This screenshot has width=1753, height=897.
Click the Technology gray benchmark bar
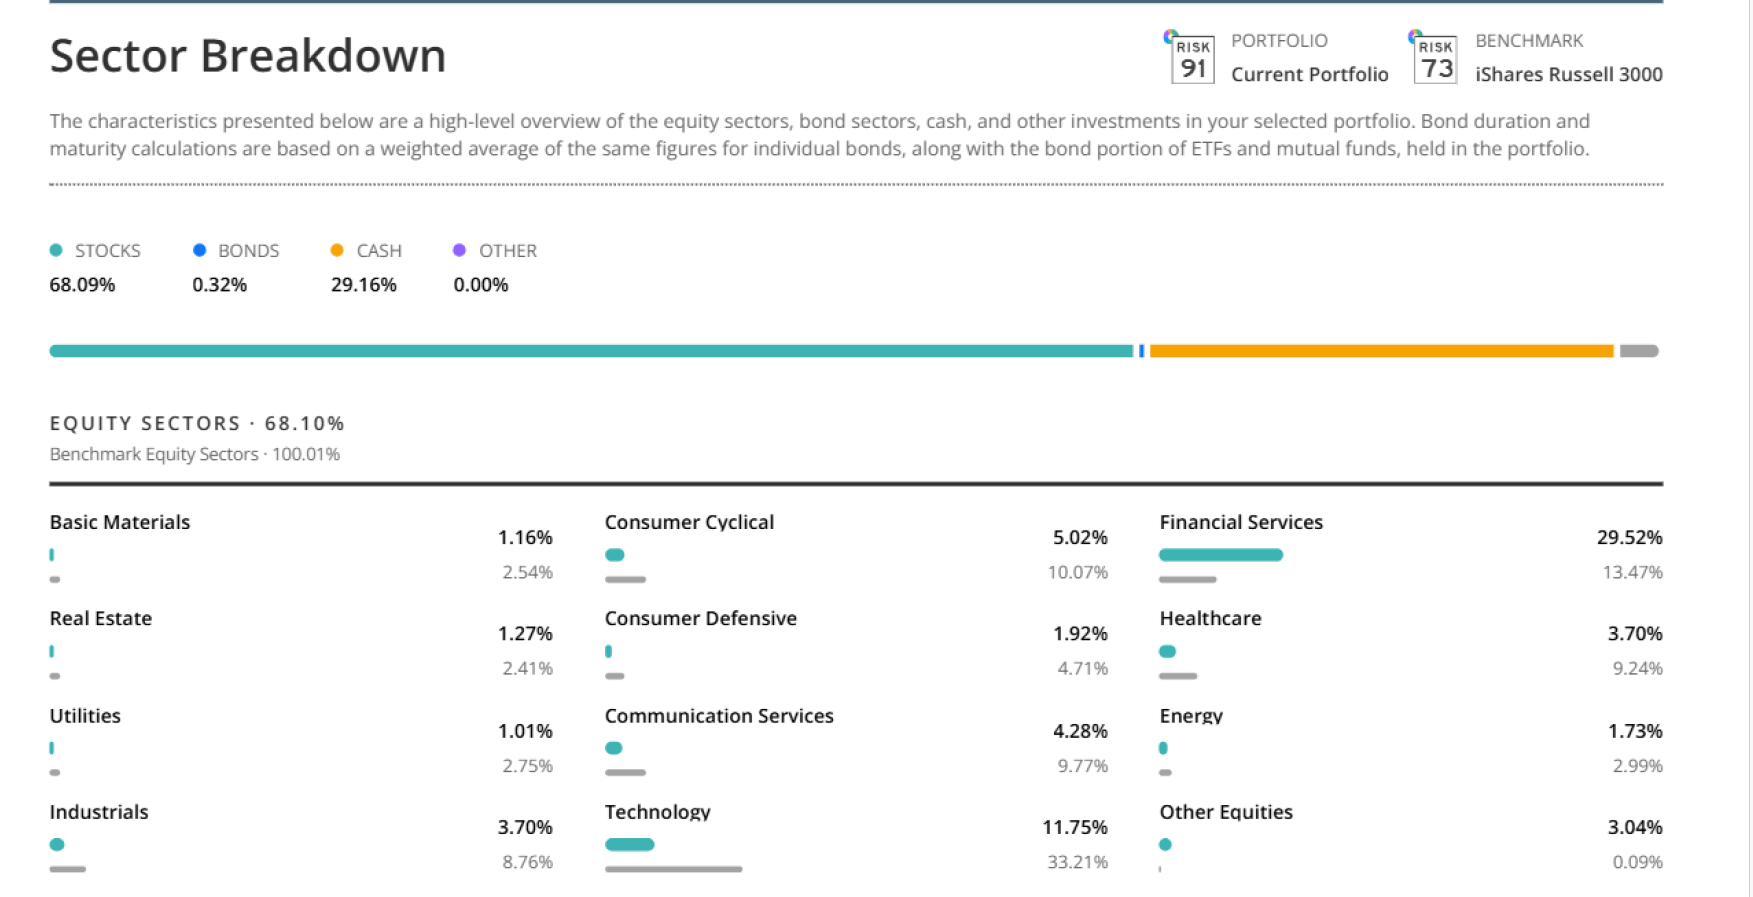[x=673, y=869]
